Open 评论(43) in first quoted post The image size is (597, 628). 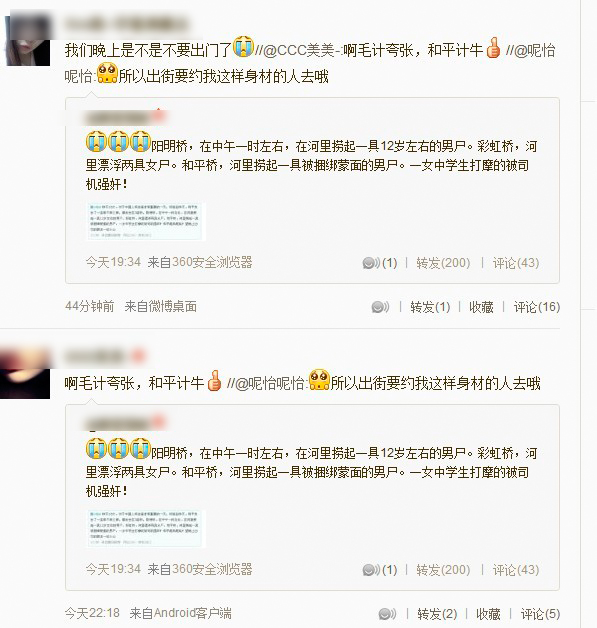(x=516, y=263)
